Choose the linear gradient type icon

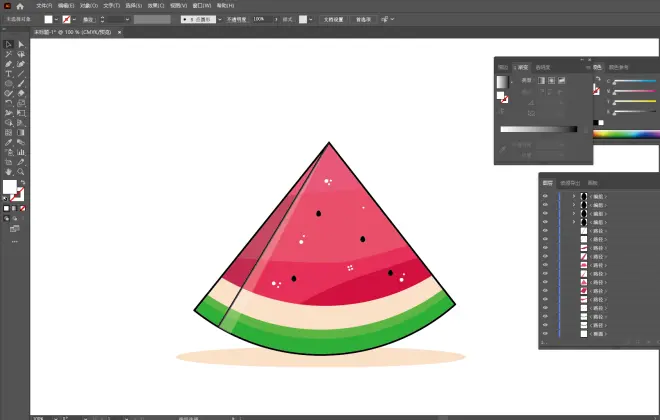point(540,80)
